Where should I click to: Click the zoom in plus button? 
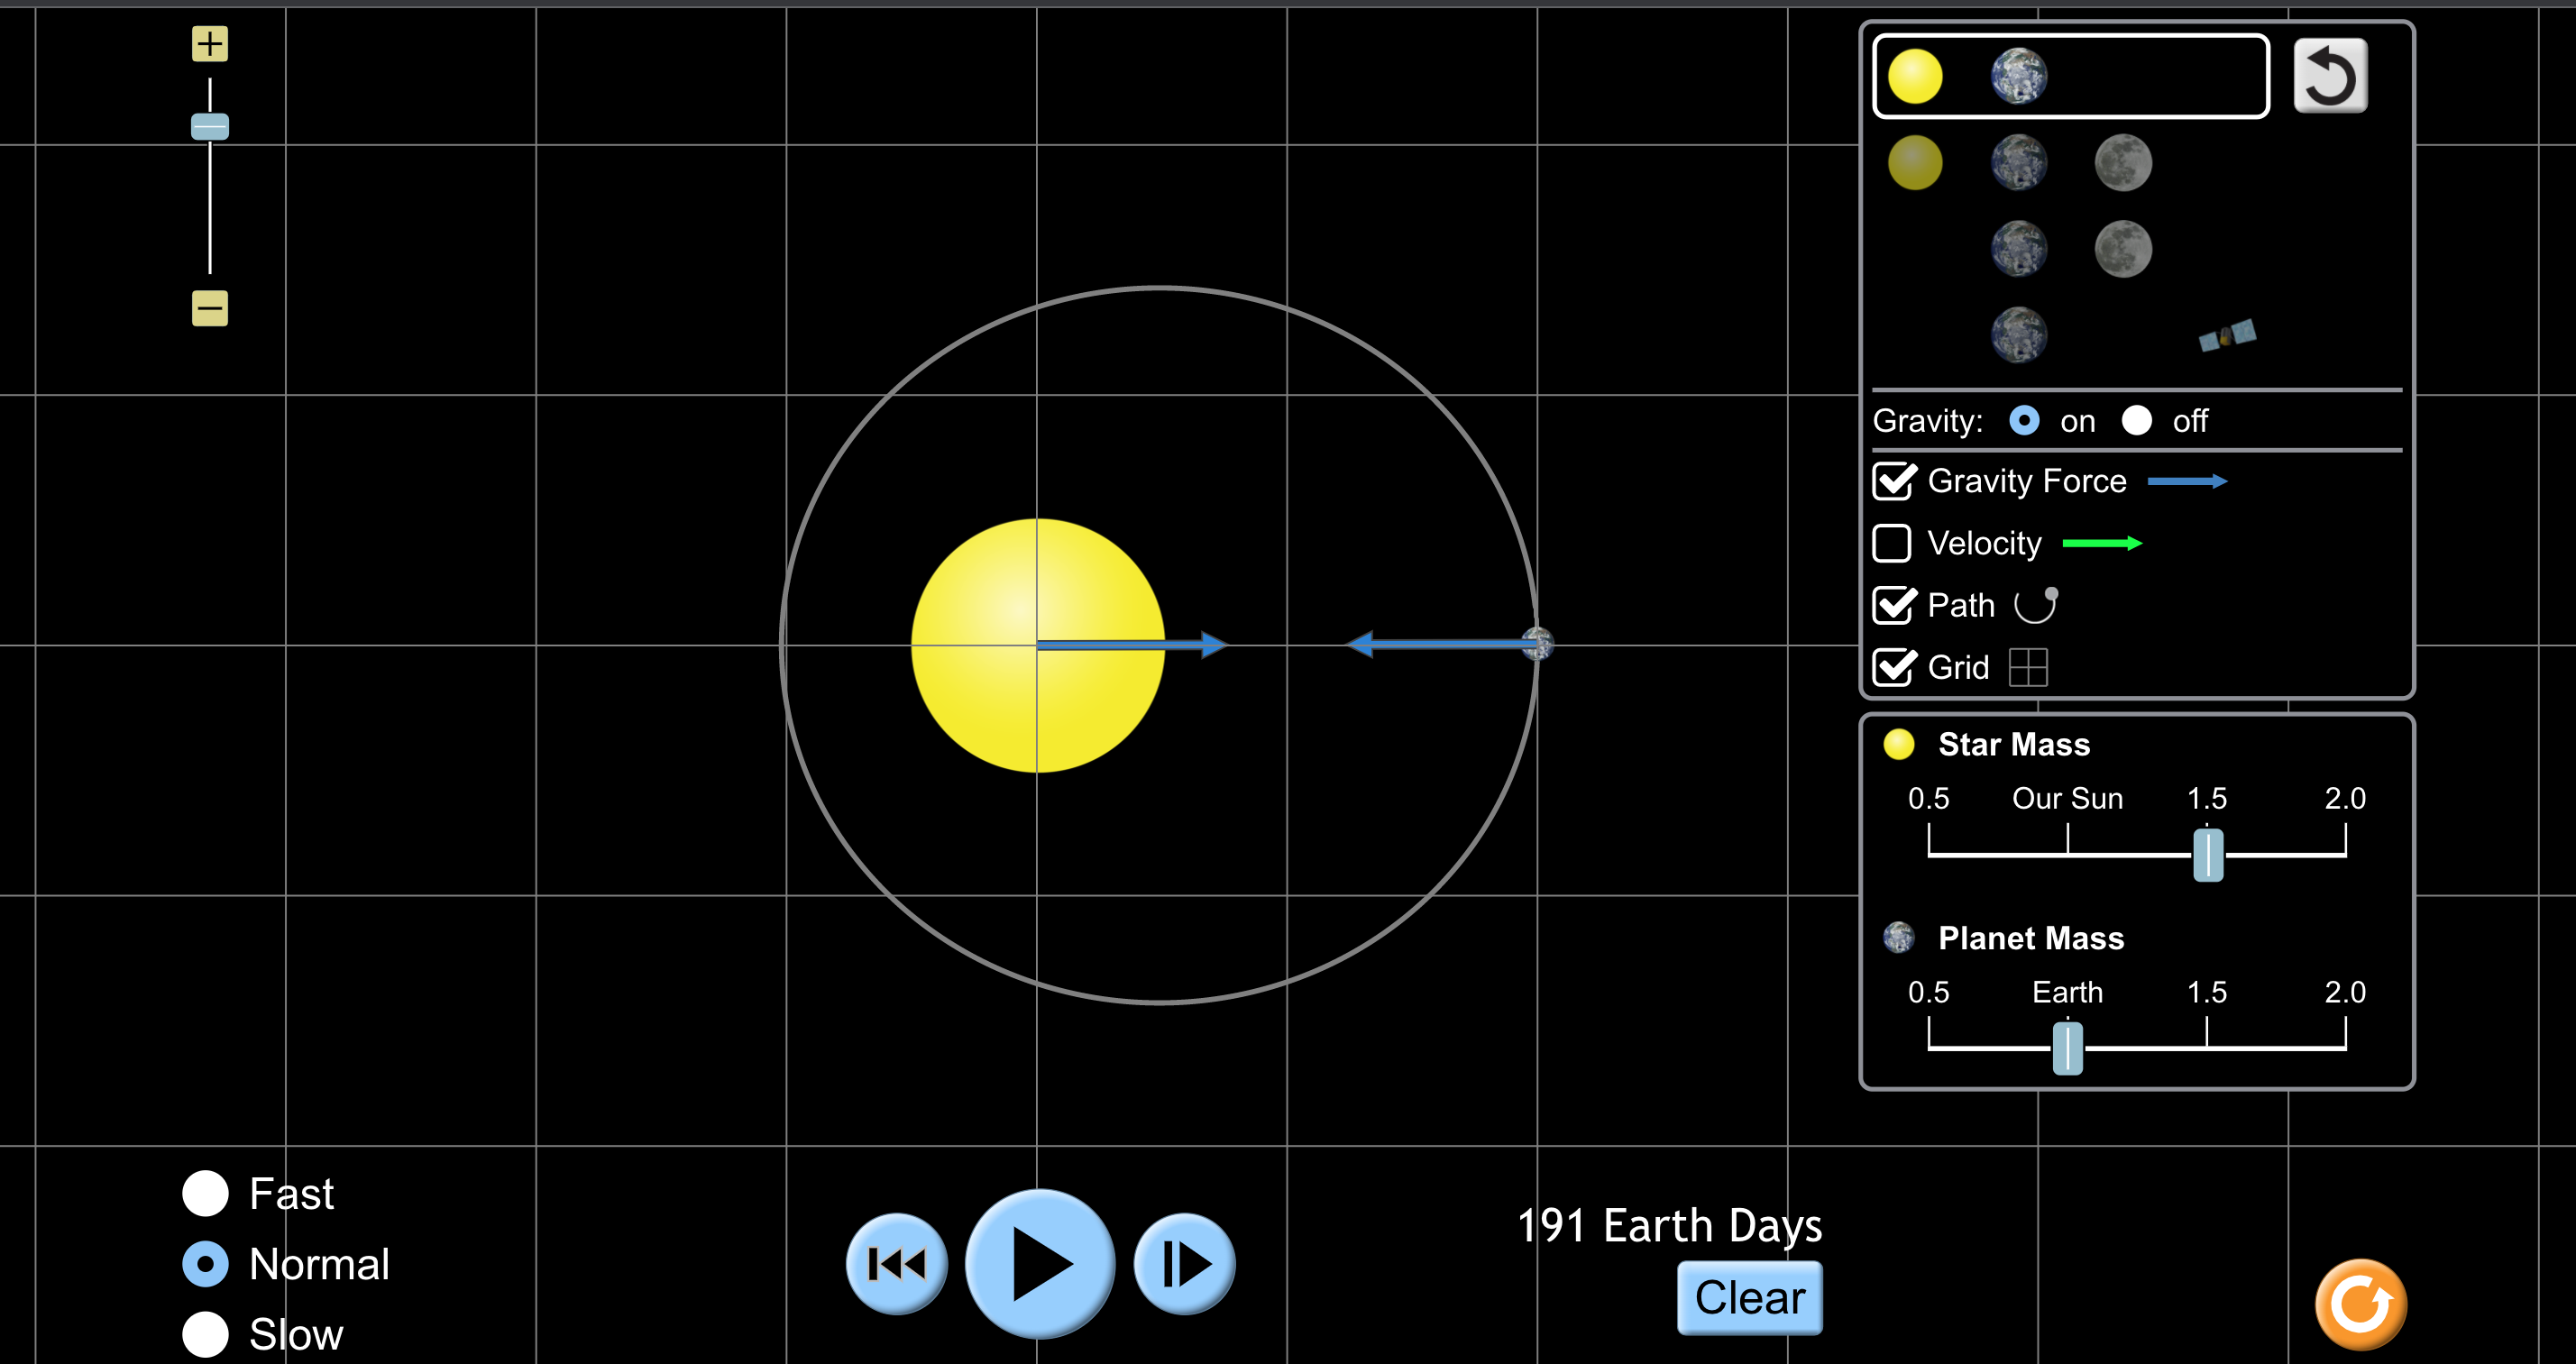(209, 43)
